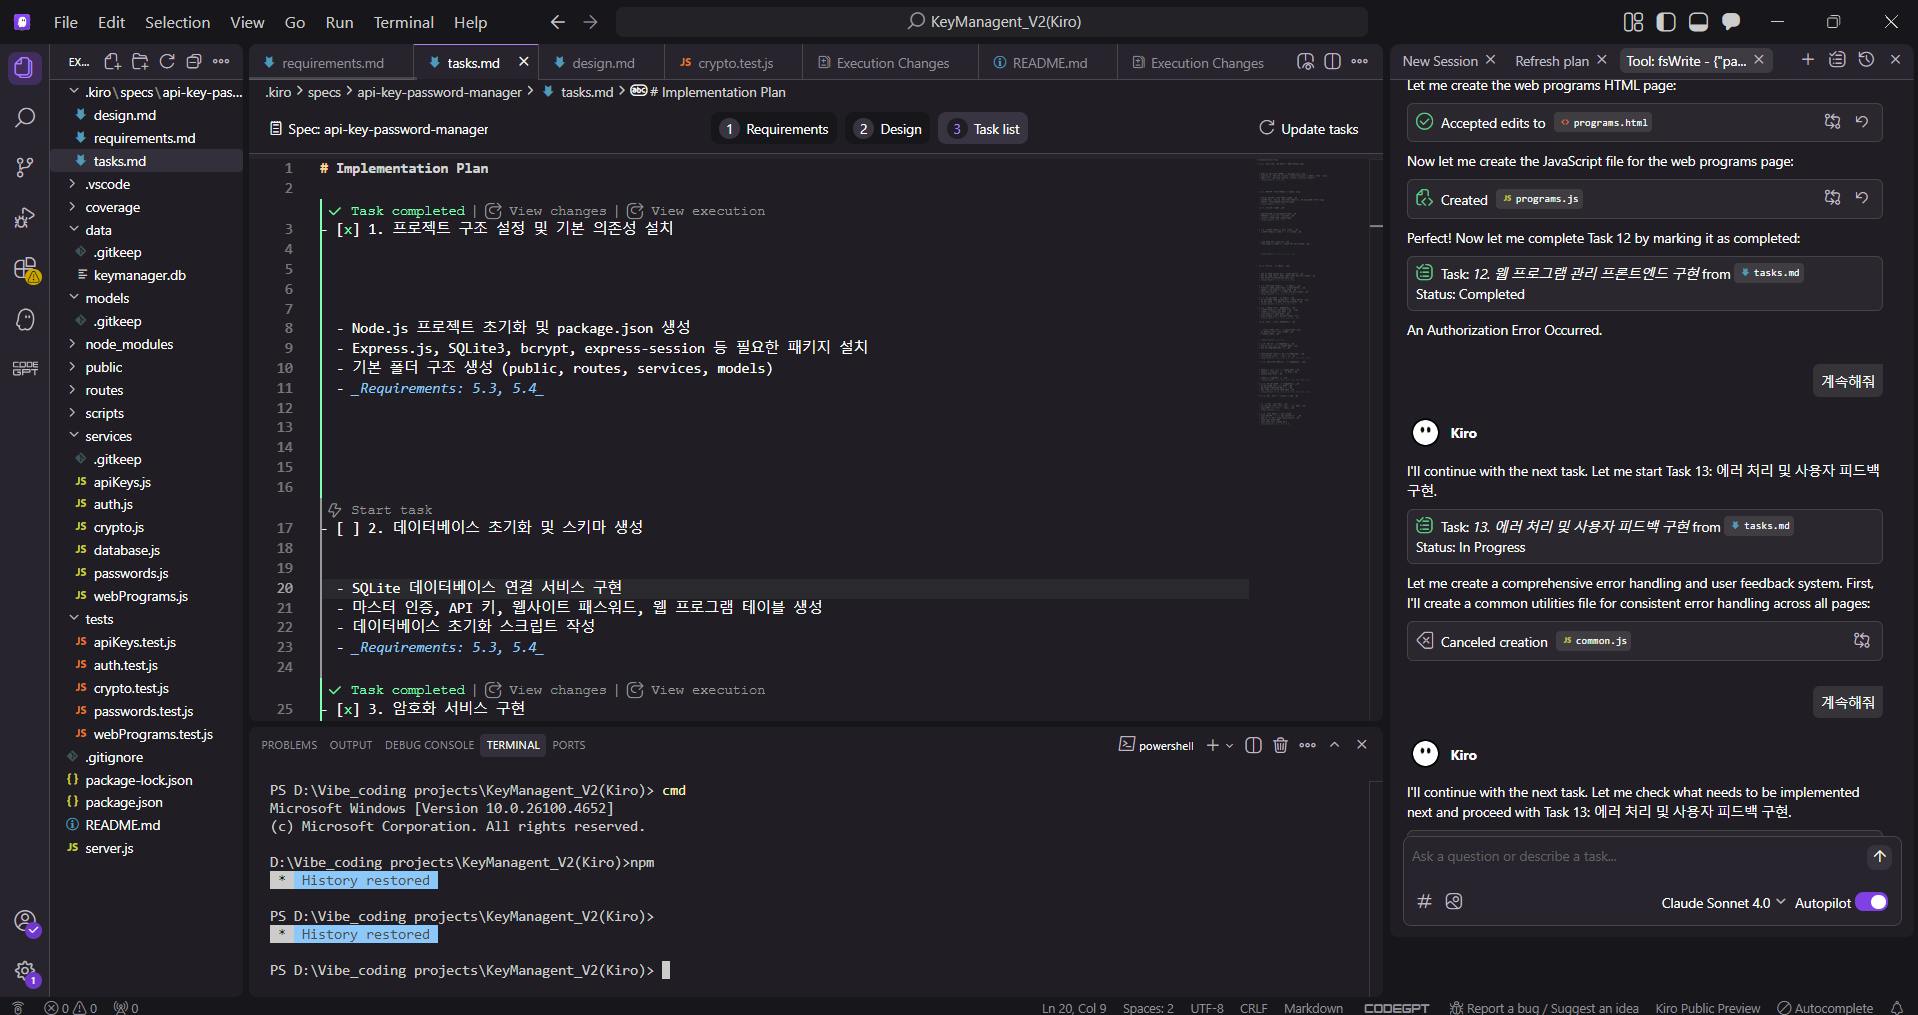Expand the node_modules folder
Image resolution: width=1918 pixels, height=1015 pixels.
(129, 344)
